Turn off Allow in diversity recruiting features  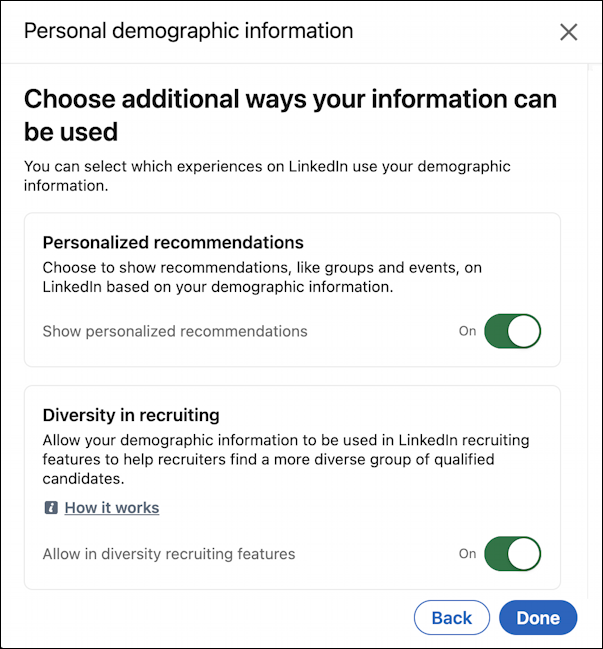click(512, 554)
